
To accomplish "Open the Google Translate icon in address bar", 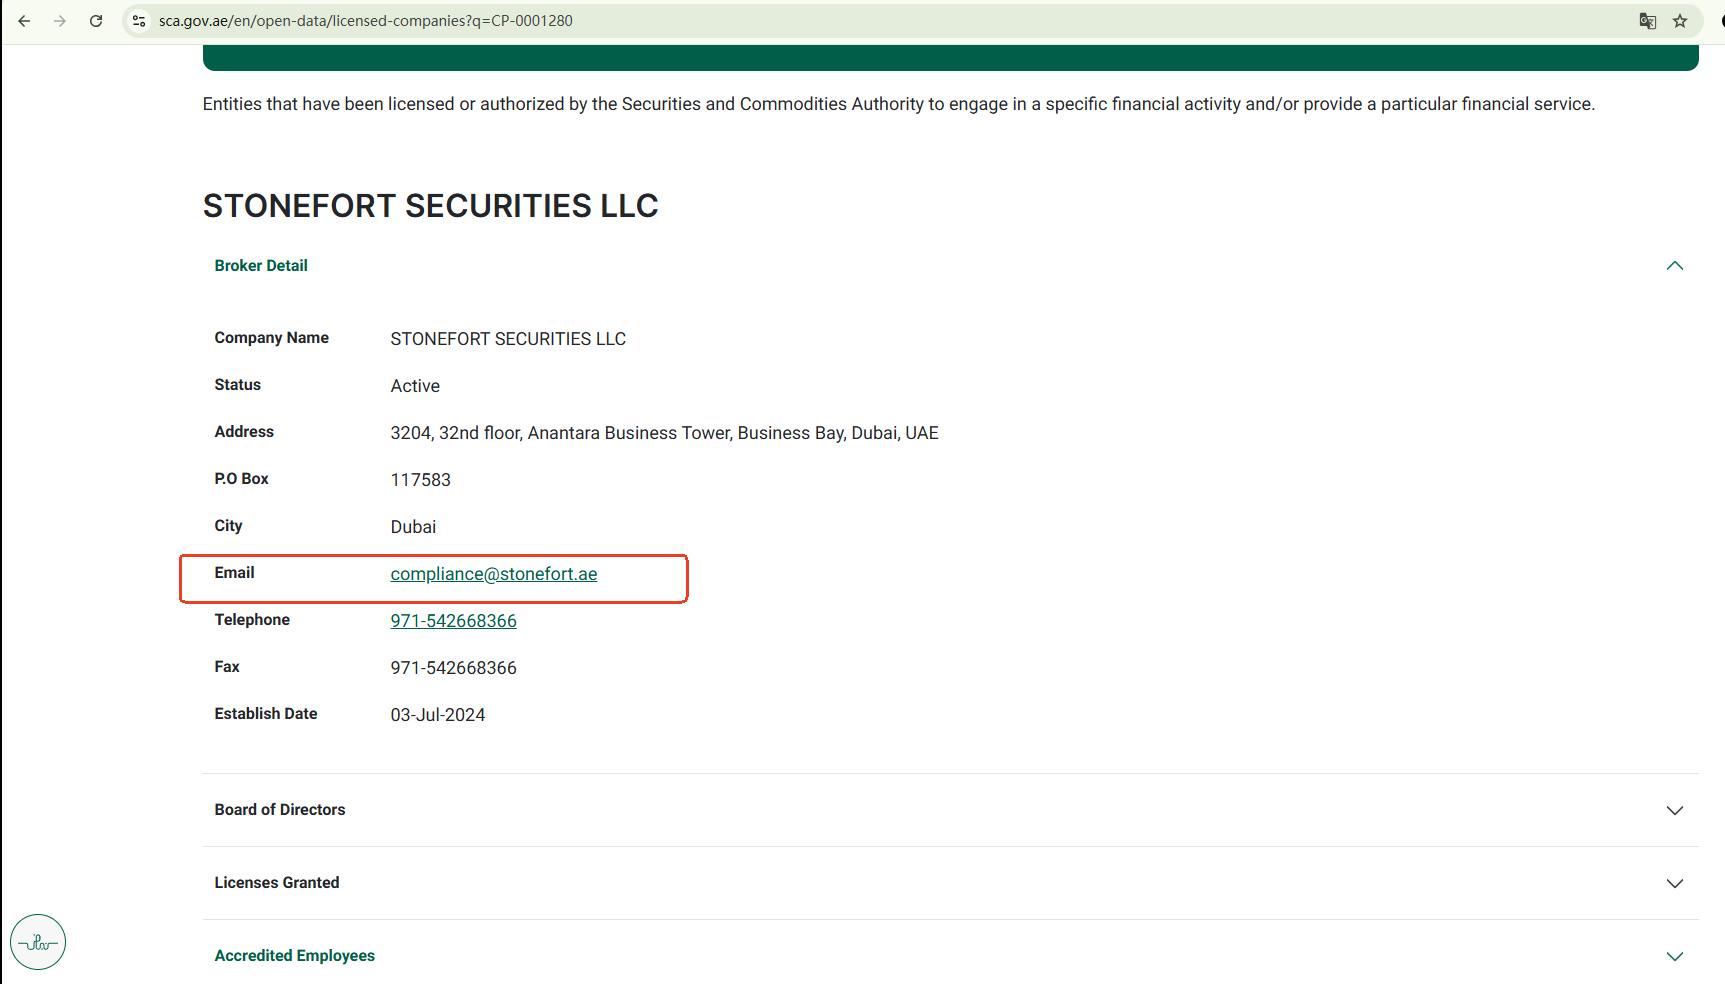I will click(x=1647, y=21).
